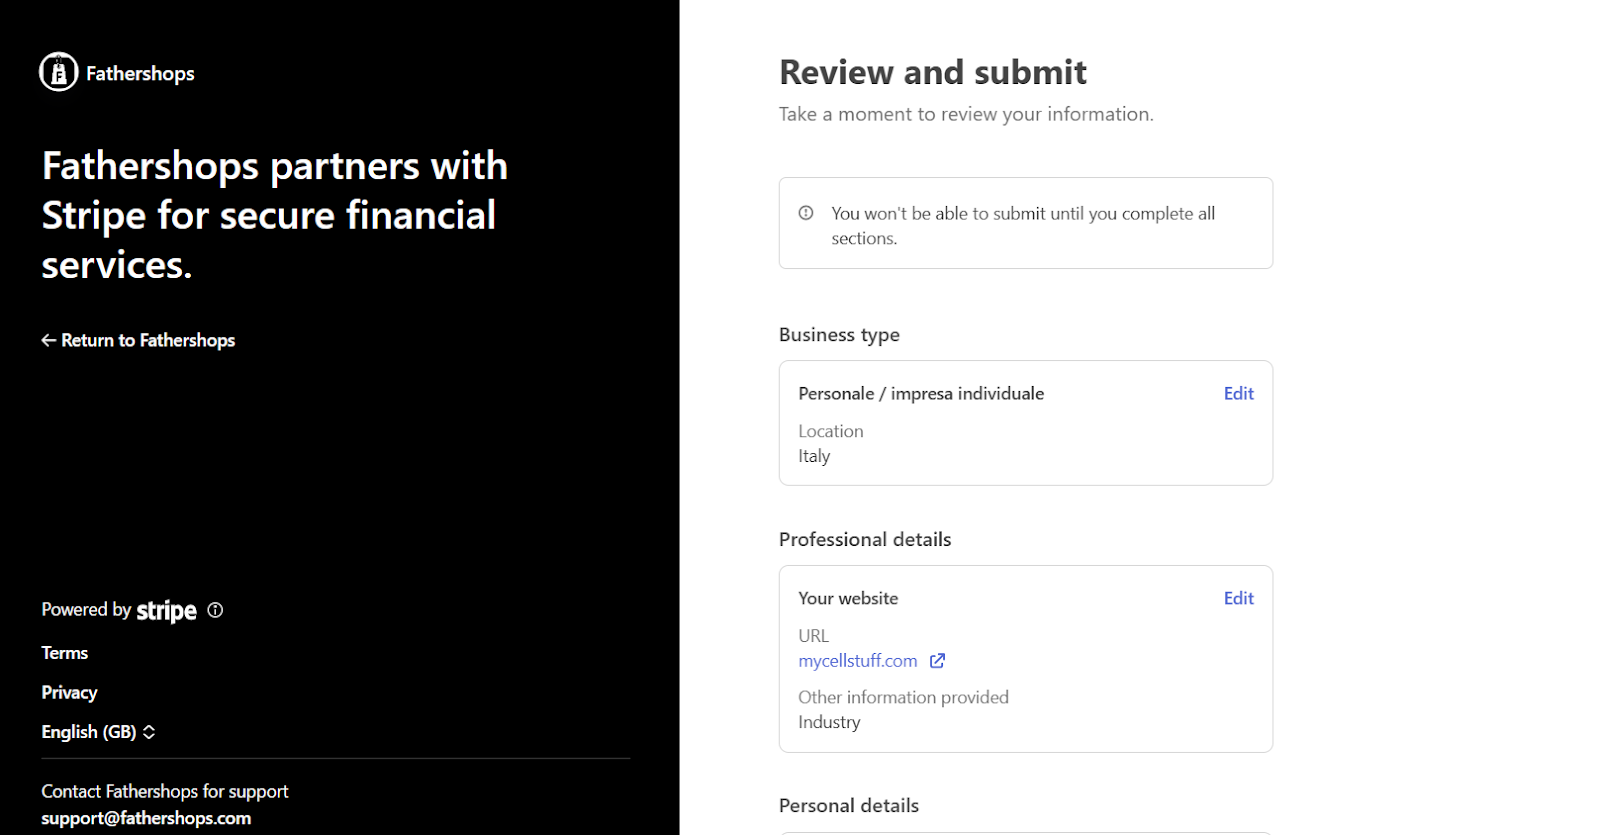Click the info icon beside Powered by Stripe

[x=215, y=610]
